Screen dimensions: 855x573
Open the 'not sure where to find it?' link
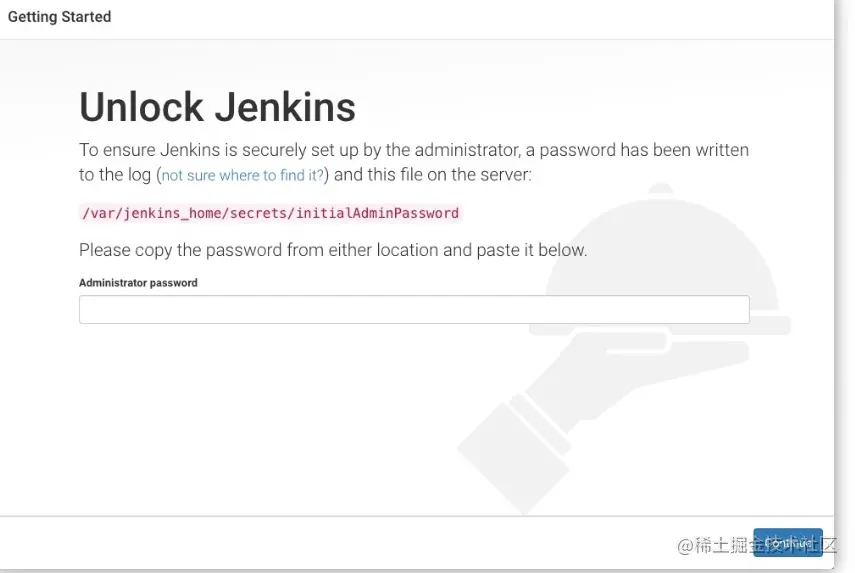coord(243,176)
